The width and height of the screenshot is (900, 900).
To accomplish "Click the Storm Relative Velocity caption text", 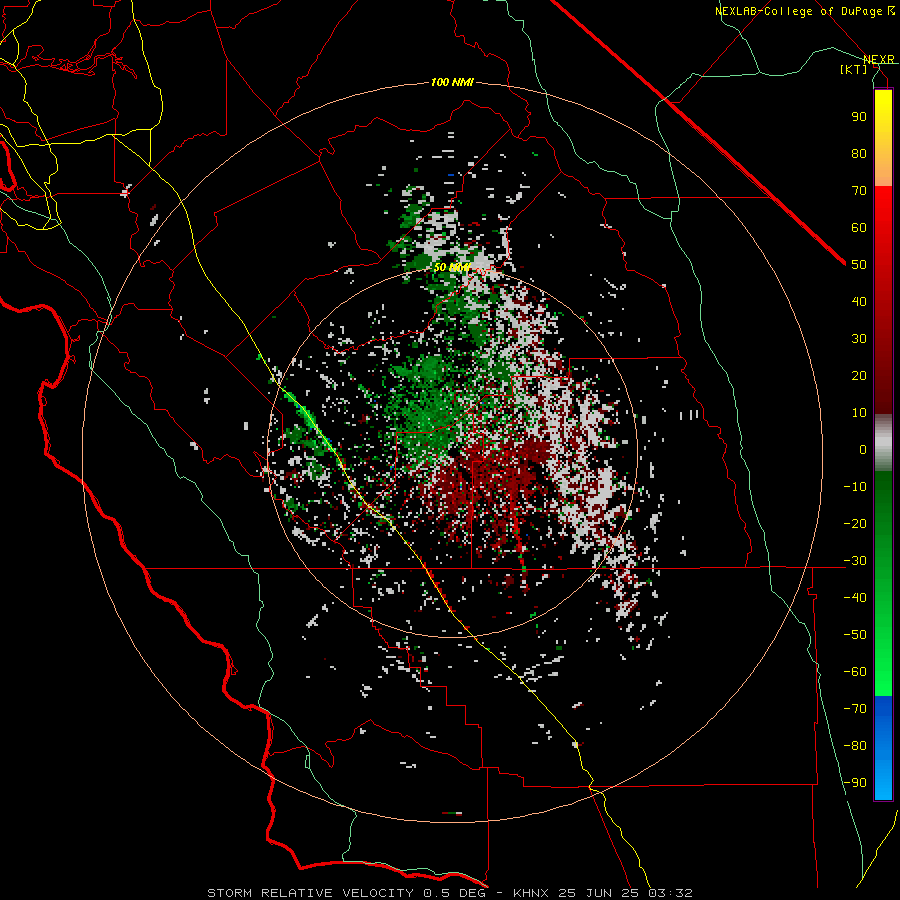I will tap(450, 893).
